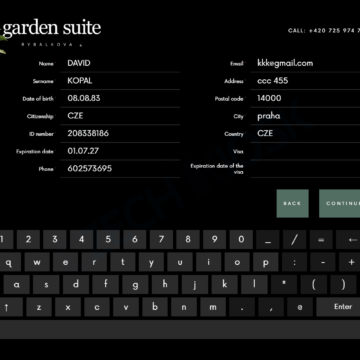Tap the 9 key
Image resolution: width=360 pixels, height=360 pixels.
click(215, 240)
